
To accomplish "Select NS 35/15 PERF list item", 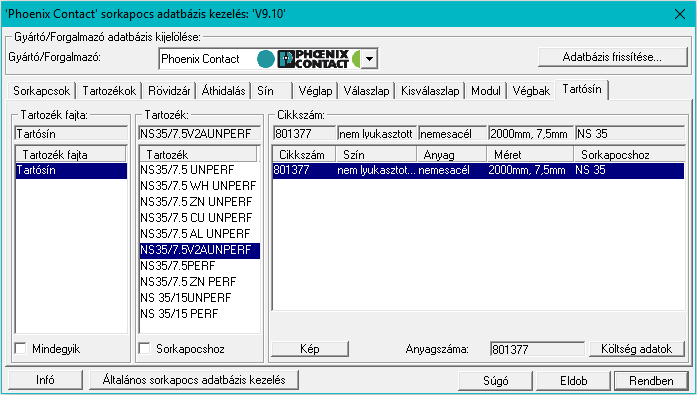I will pos(199,314).
